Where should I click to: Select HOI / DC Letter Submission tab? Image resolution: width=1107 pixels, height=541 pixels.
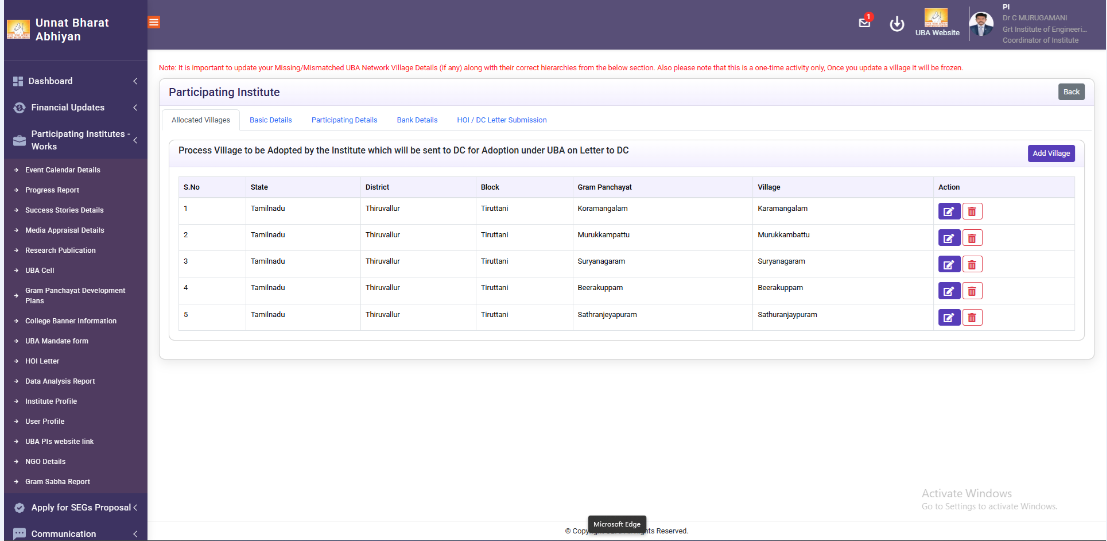coord(501,120)
